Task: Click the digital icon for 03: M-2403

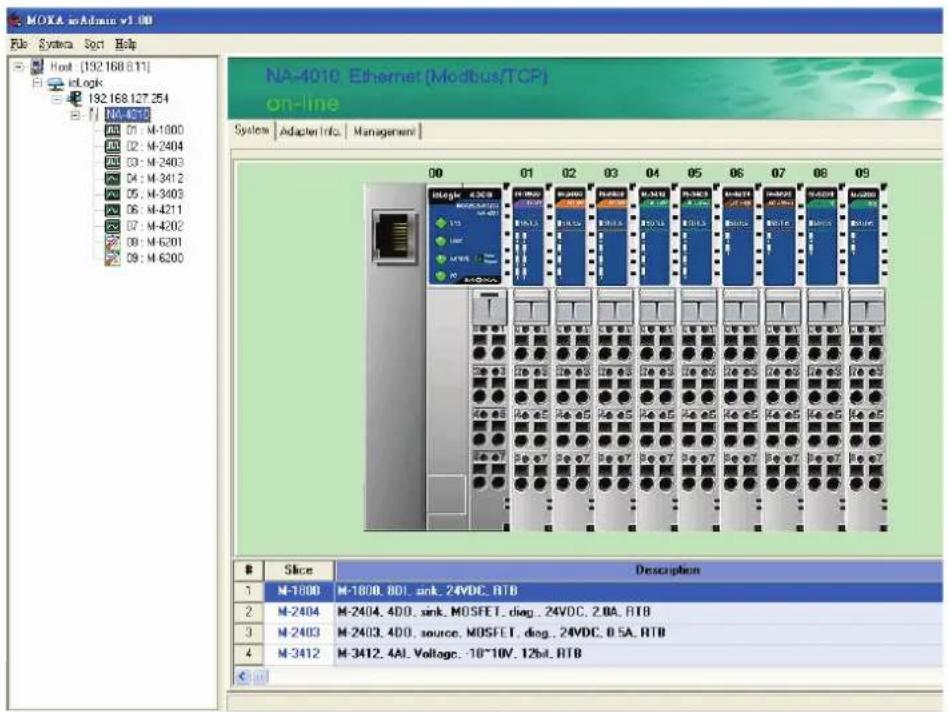Action: [x=112, y=162]
